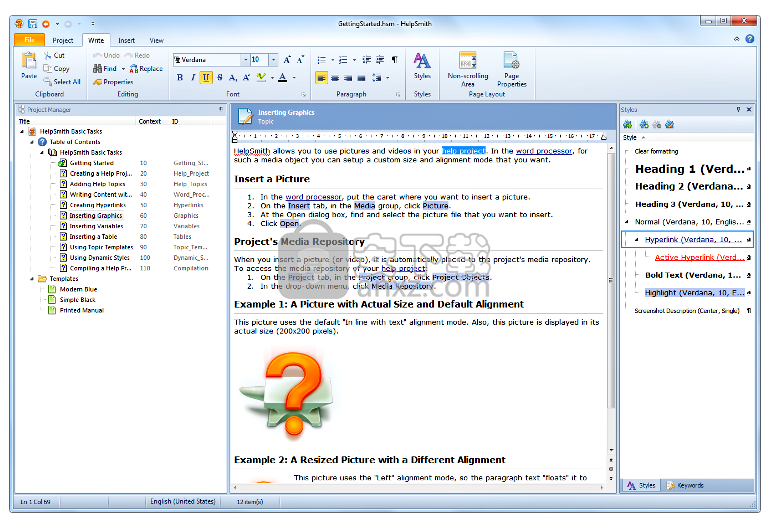Image resolution: width=773 pixels, height=522 pixels.
Task: Toggle Bold formatting
Action: [180, 77]
